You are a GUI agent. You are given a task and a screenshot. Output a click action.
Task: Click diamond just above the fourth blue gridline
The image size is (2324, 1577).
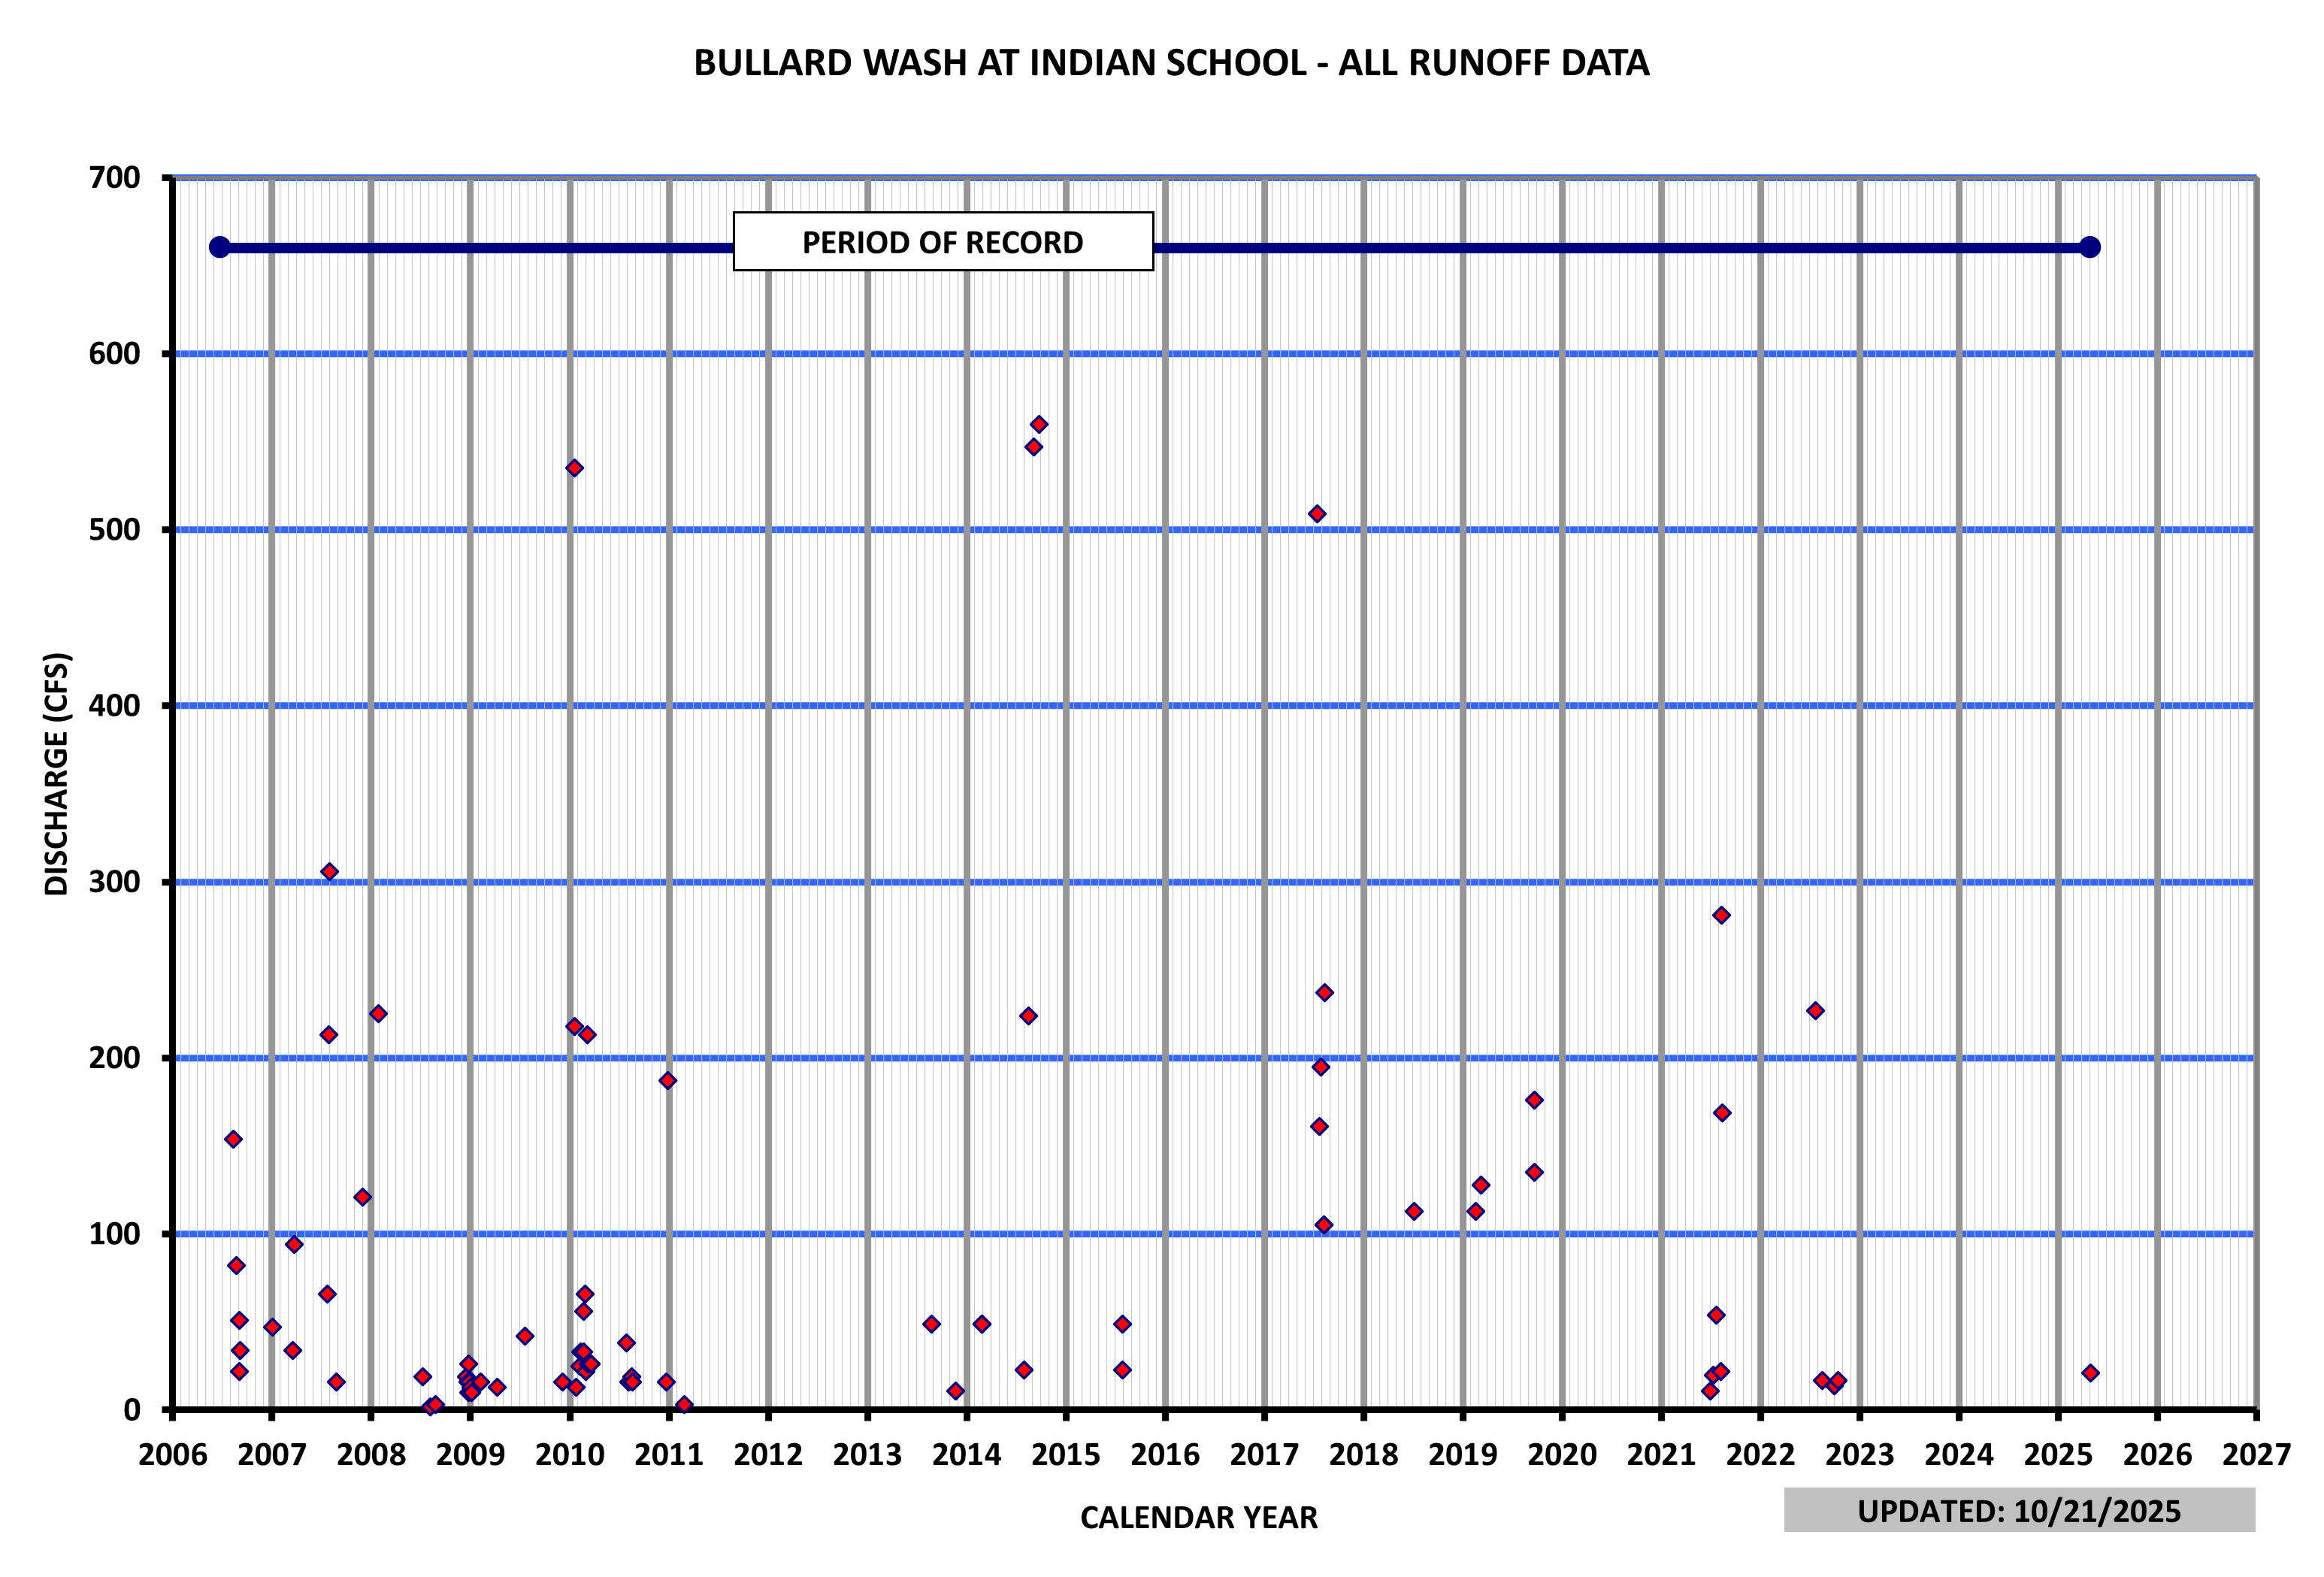329,872
